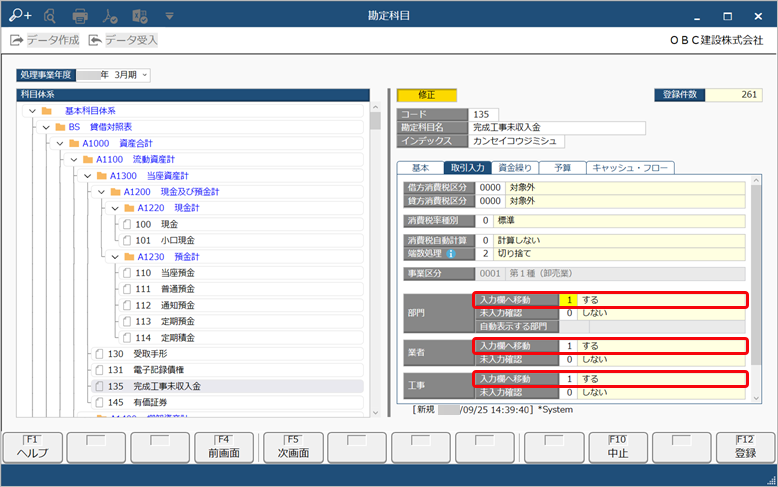Screen dimensions: 778x487
Task: Click the printer icon
Action: [80, 16]
